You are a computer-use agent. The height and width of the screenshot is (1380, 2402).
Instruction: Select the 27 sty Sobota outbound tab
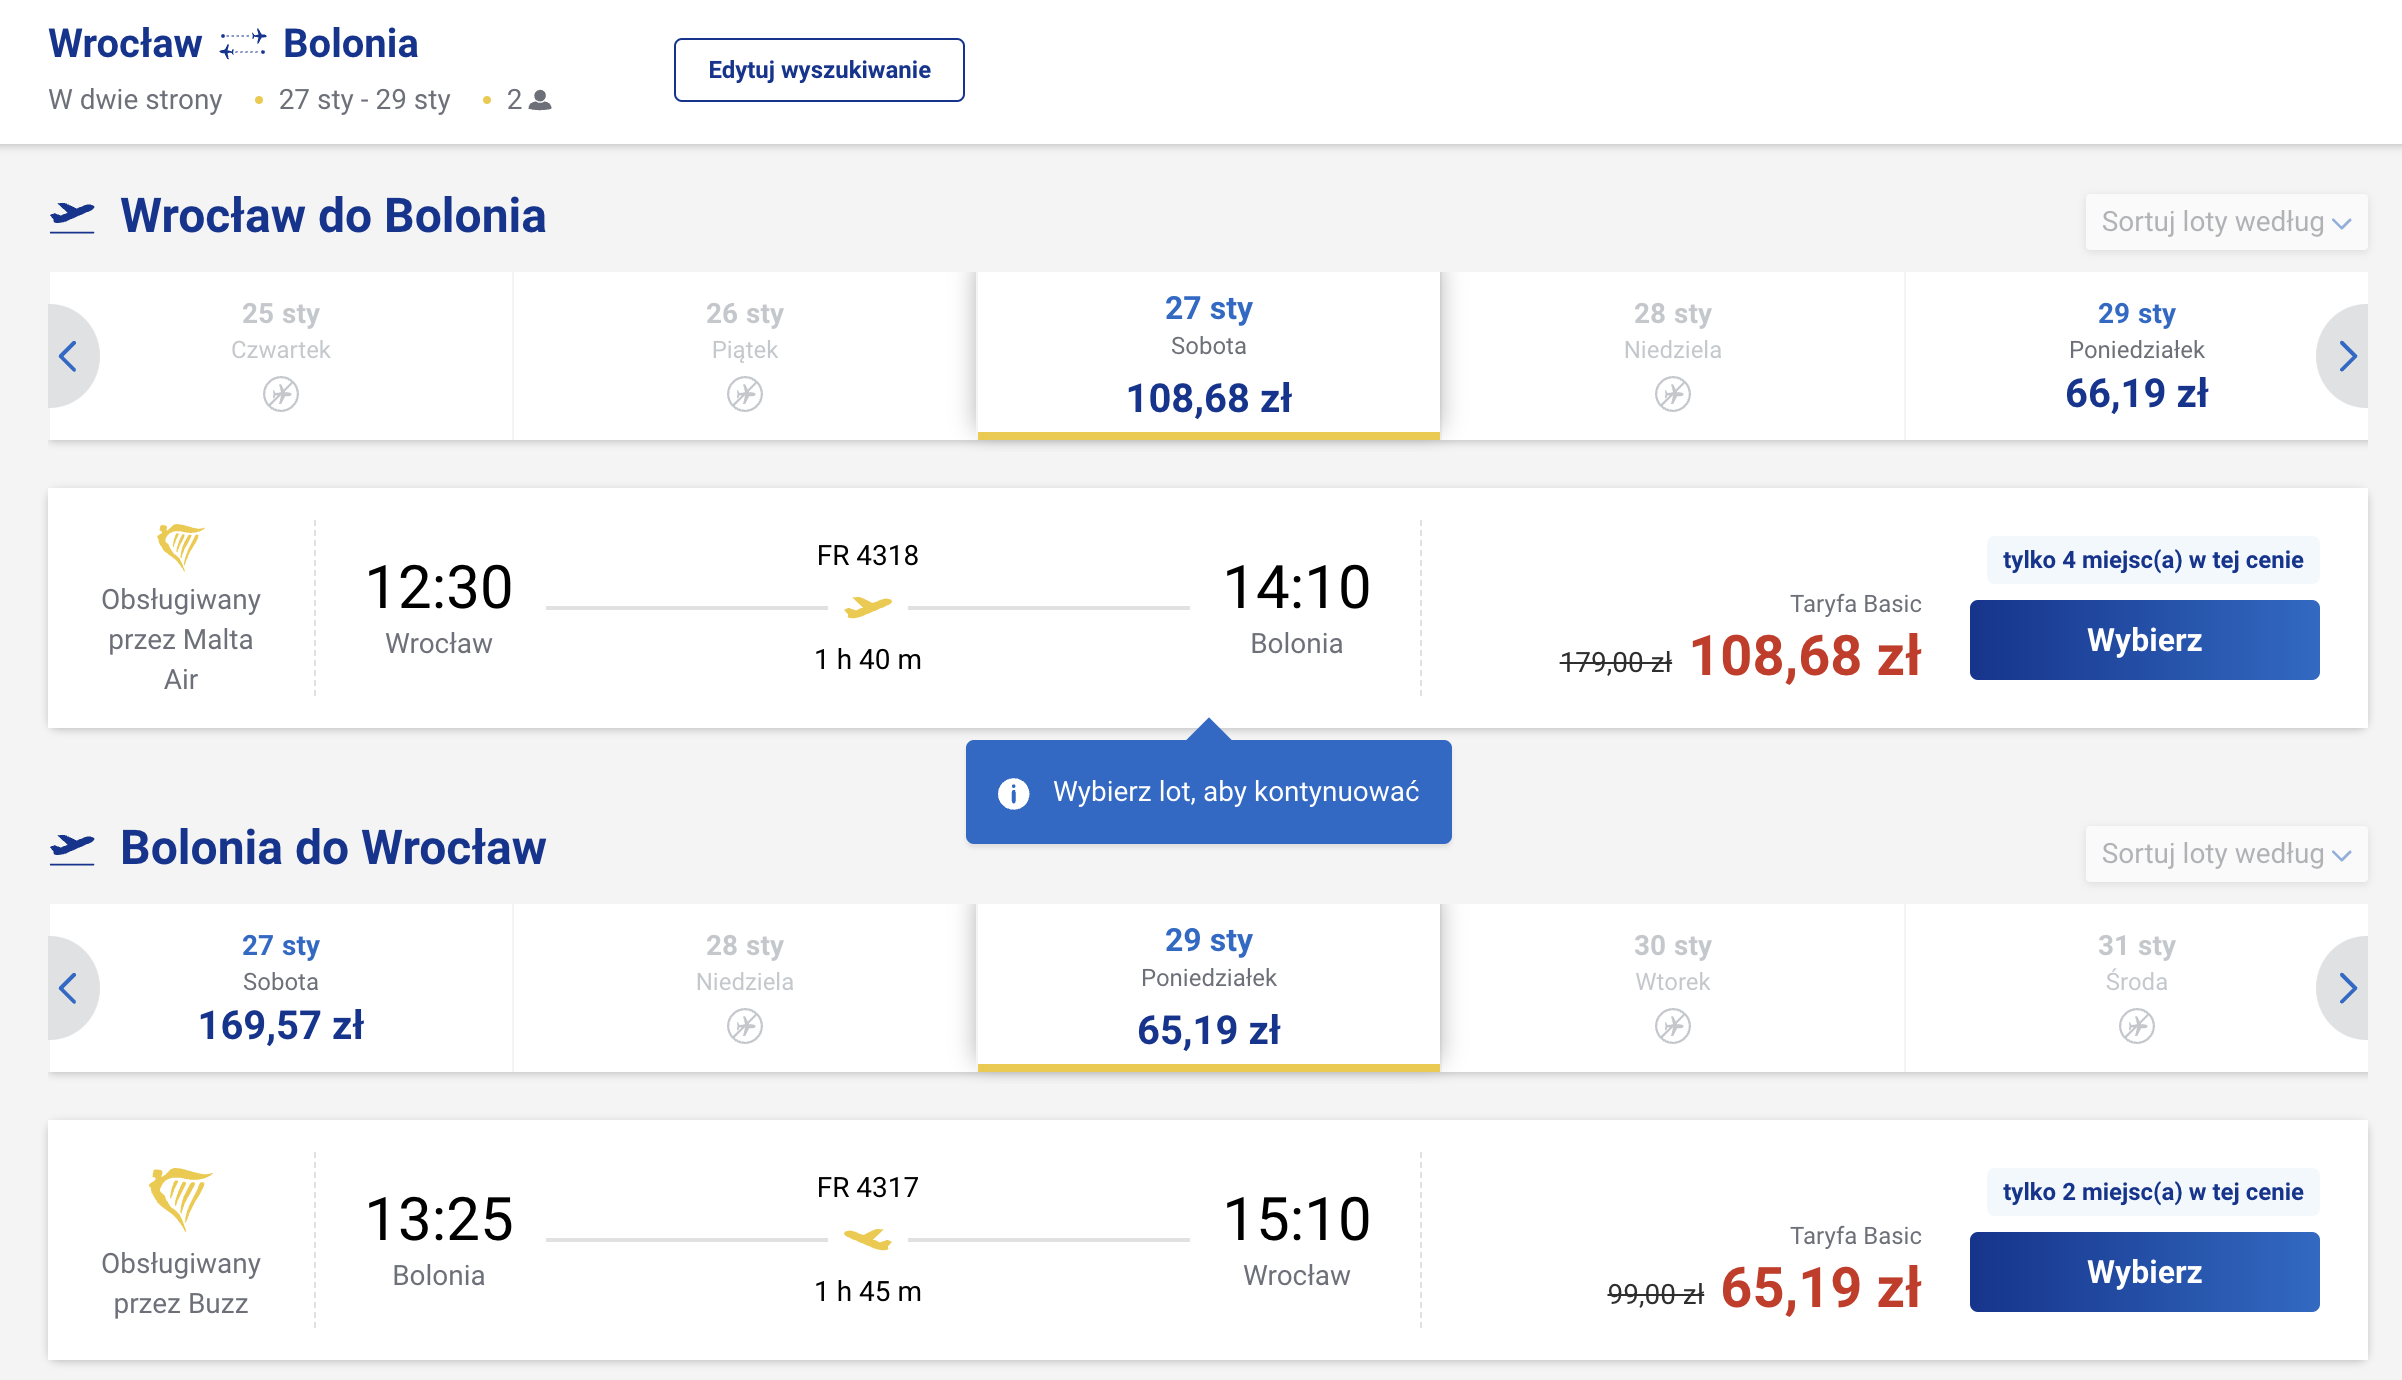click(x=1209, y=356)
